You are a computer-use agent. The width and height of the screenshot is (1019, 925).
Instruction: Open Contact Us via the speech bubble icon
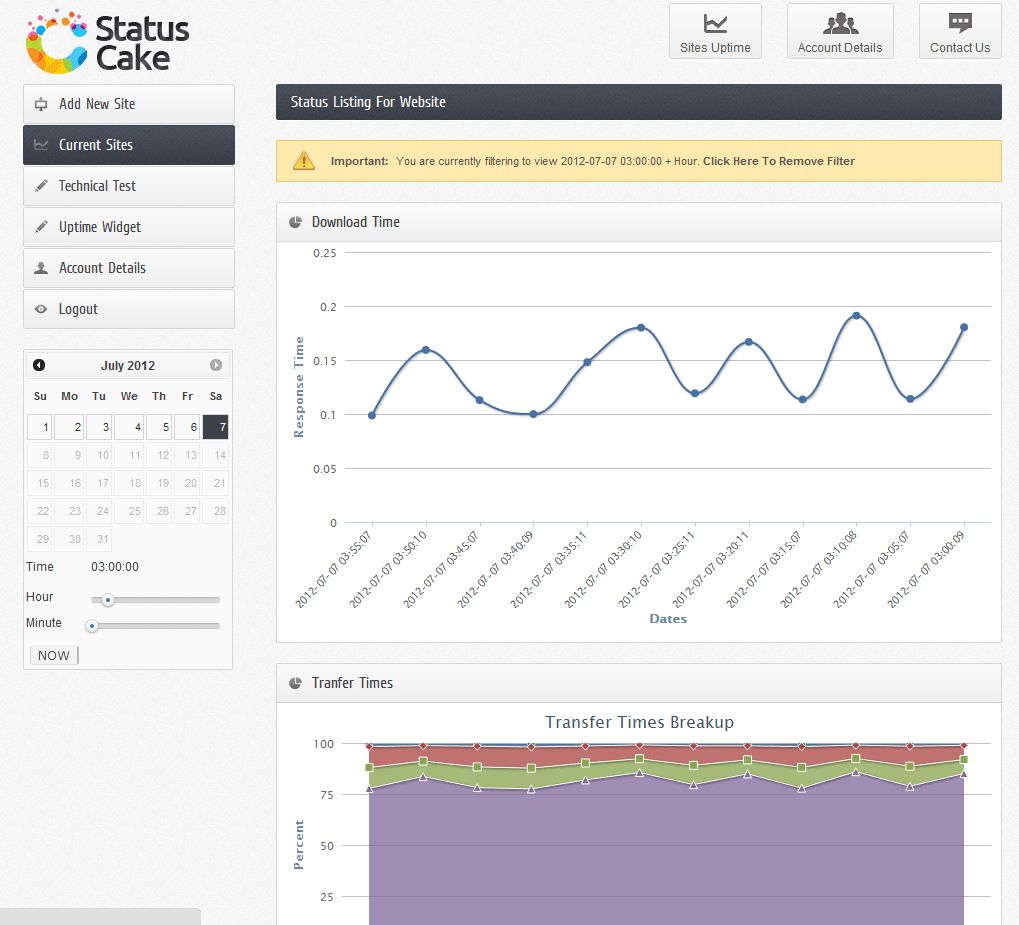[959, 24]
